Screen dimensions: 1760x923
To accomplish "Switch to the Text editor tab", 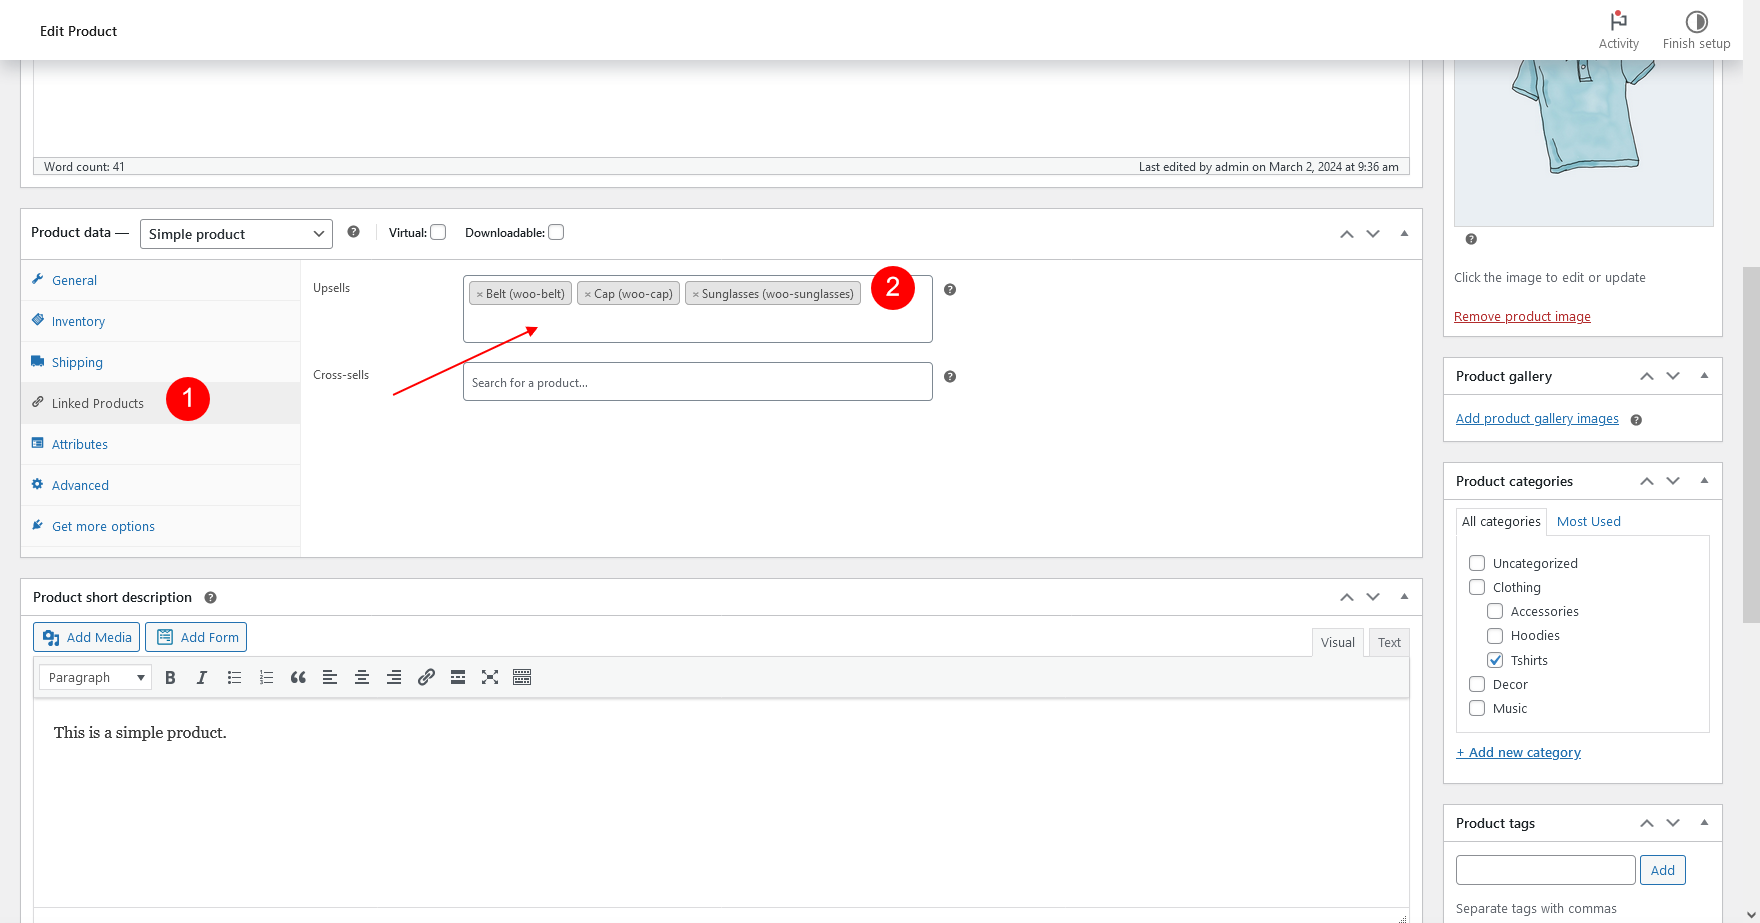I will point(1389,643).
